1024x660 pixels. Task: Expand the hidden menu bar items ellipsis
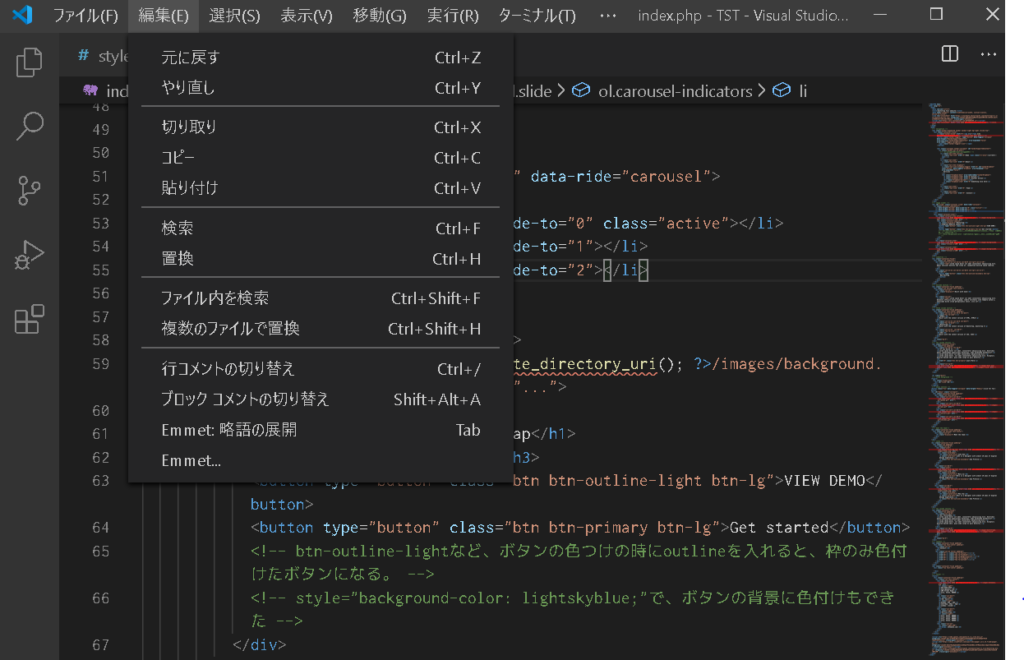click(608, 16)
